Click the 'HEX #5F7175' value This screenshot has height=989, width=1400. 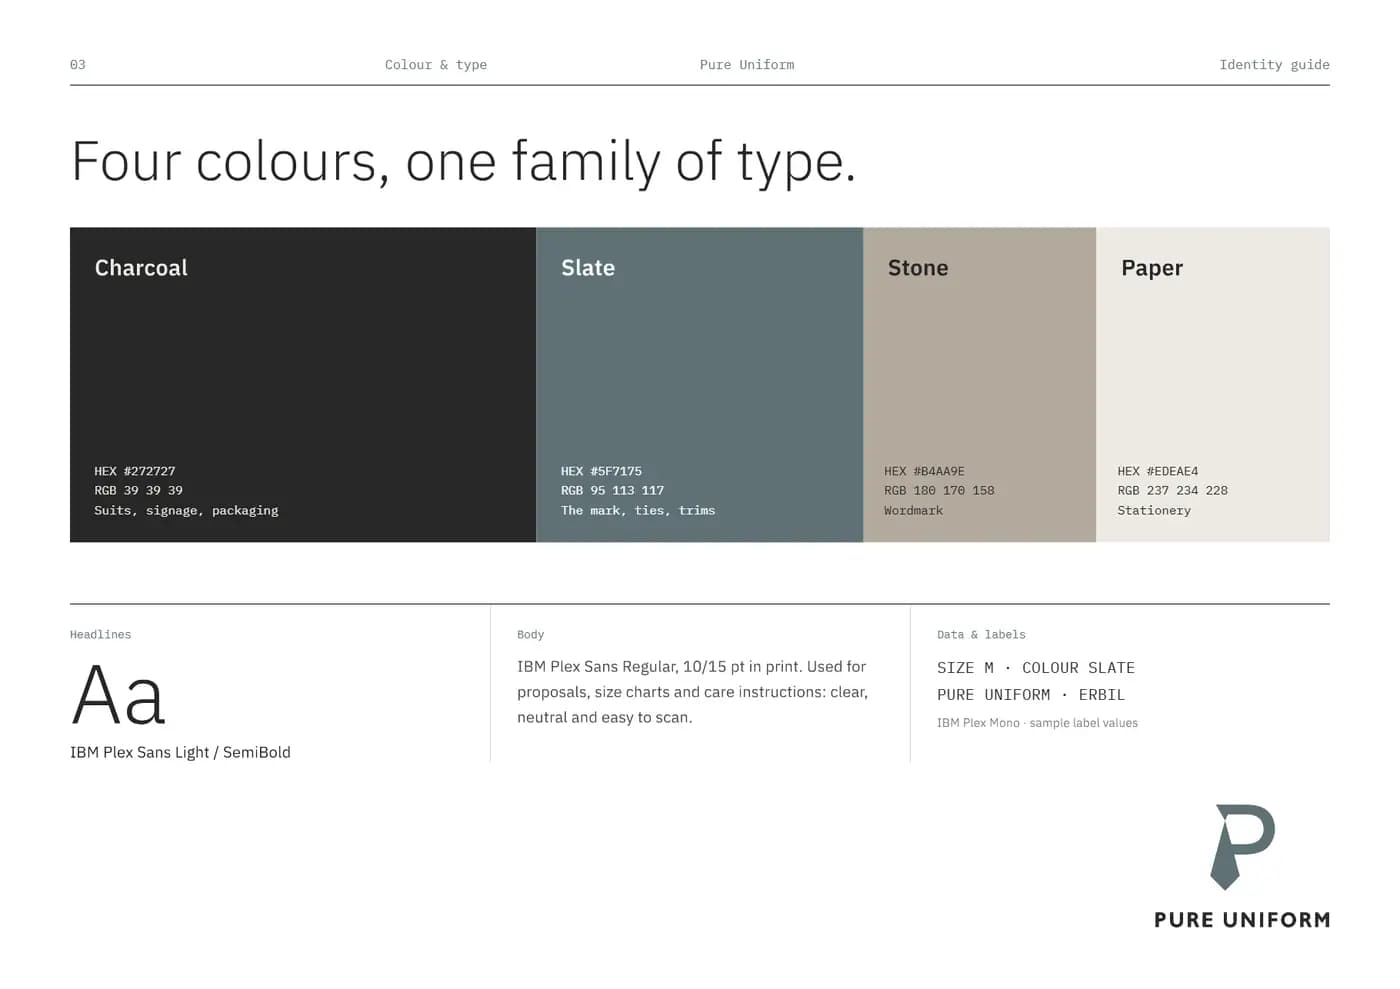coord(602,471)
